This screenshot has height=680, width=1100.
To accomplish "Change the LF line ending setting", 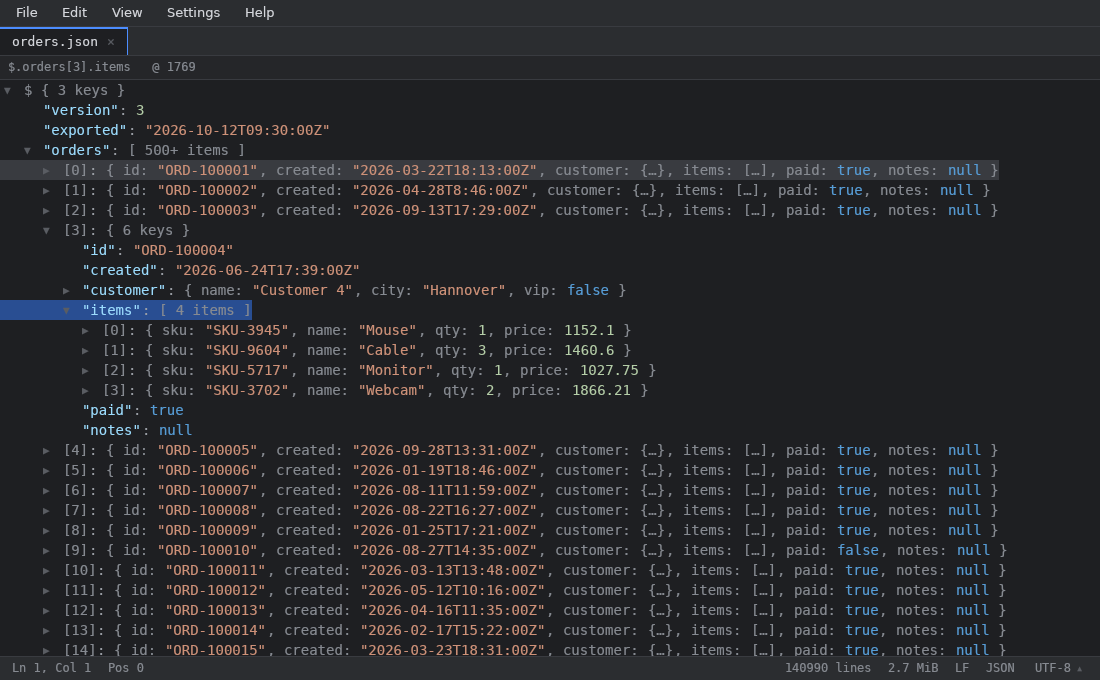I will [962, 668].
